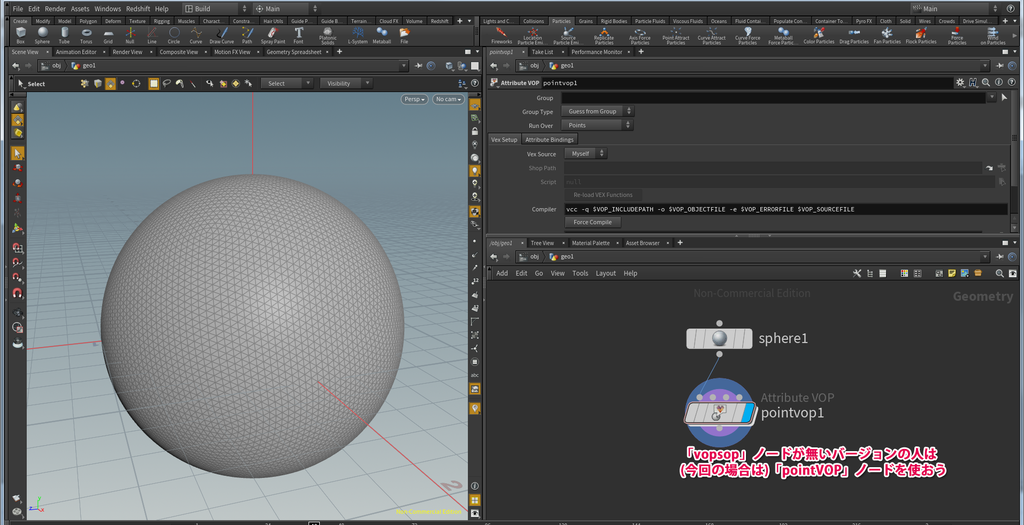1024x525 pixels.
Task: Open the No cam camera dropdown
Action: [449, 99]
